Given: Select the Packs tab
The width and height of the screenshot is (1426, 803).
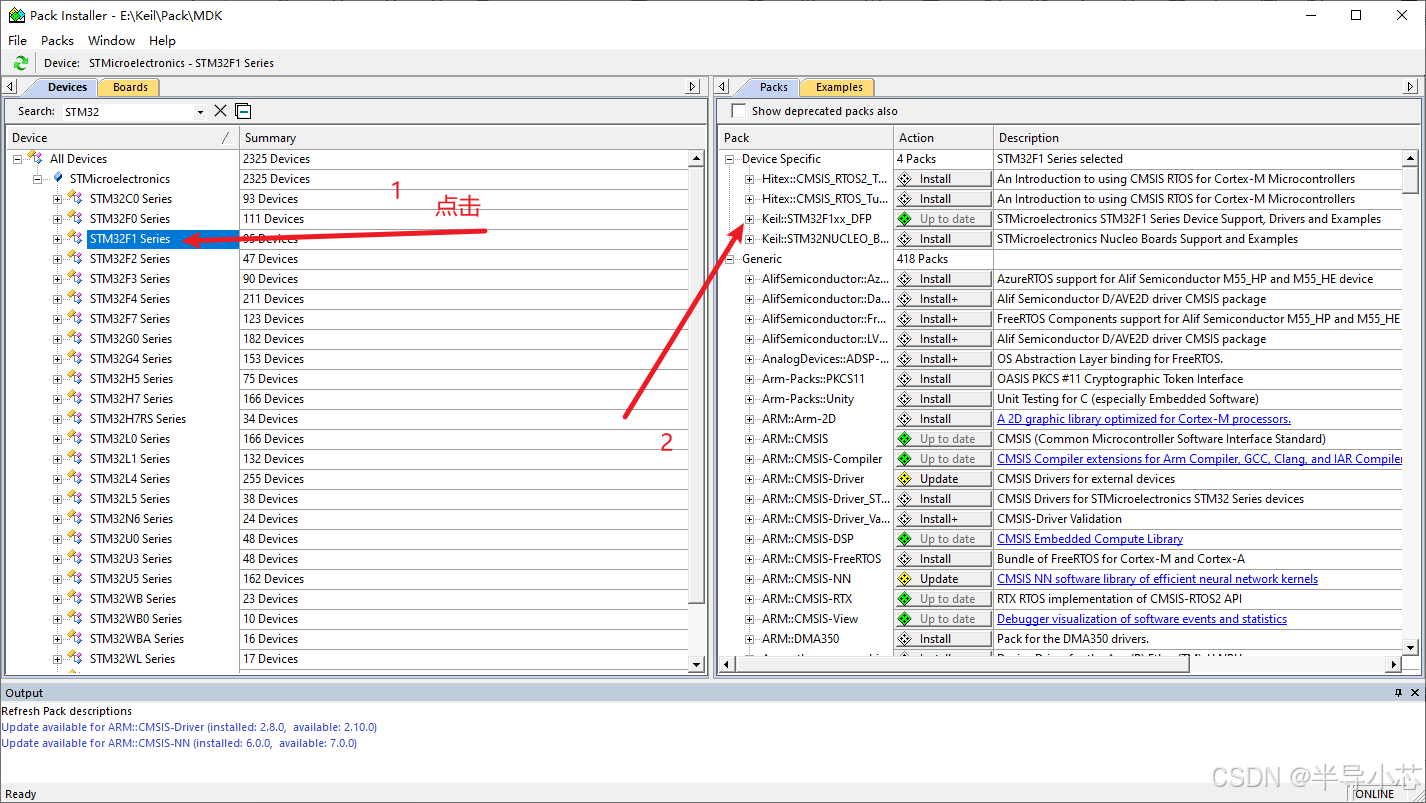Looking at the screenshot, I should click(x=773, y=87).
